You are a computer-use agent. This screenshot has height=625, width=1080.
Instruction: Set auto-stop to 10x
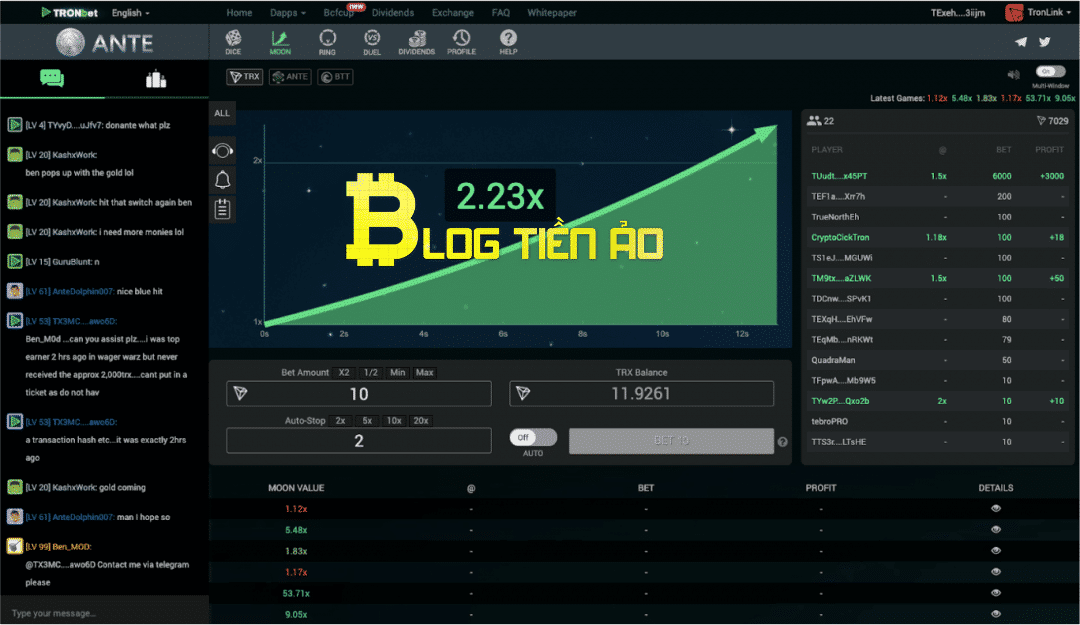[394, 420]
